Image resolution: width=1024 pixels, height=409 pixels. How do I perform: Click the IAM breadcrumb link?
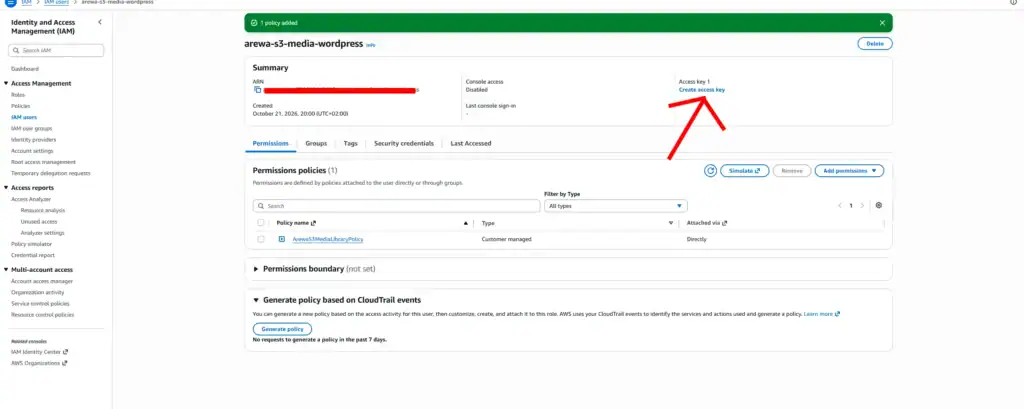26,2
